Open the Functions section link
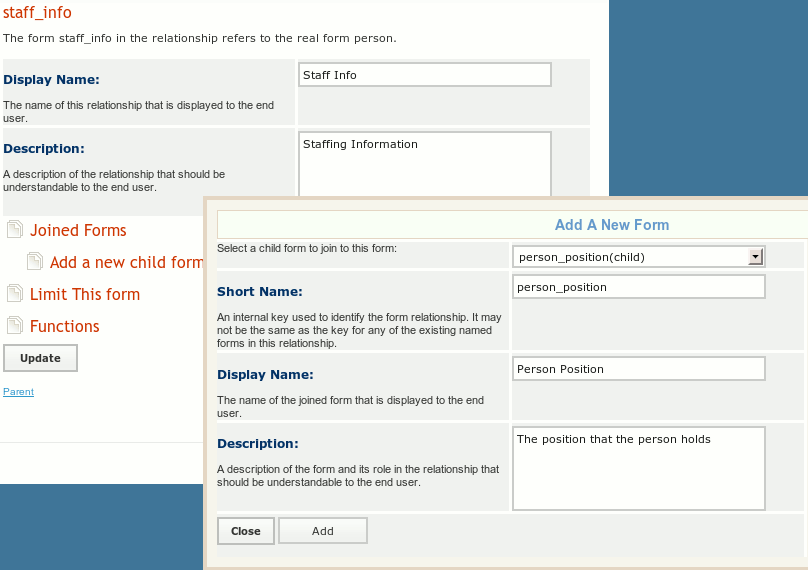 tap(64, 326)
